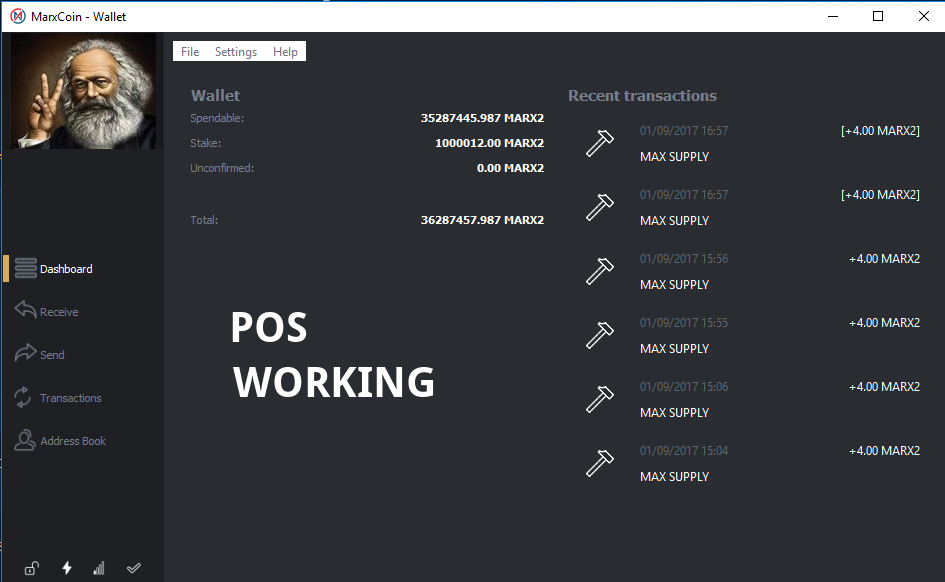
Task: Open the Help menu
Action: pos(285,52)
